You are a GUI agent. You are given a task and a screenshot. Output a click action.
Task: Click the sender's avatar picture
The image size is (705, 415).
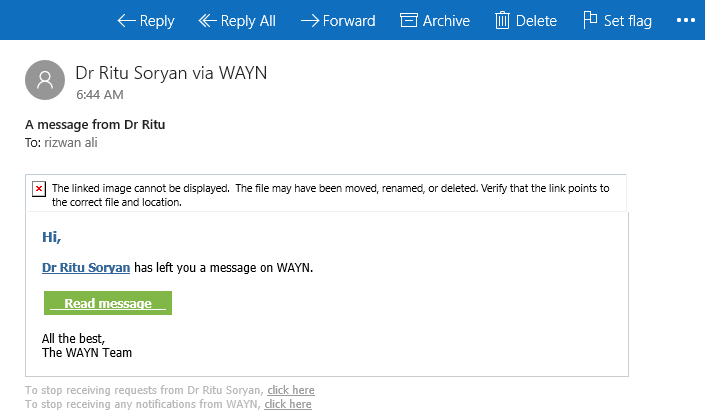(x=44, y=79)
